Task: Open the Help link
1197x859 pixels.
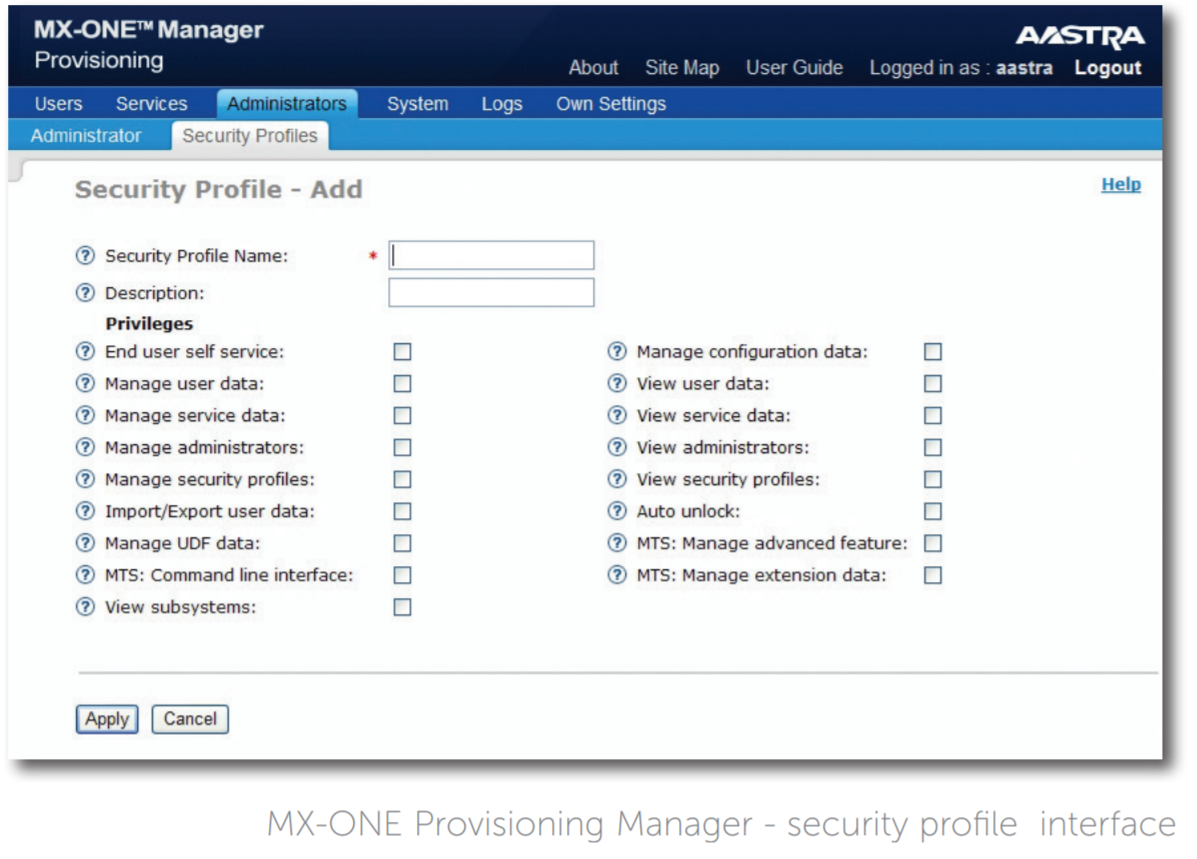Action: (x=1122, y=185)
